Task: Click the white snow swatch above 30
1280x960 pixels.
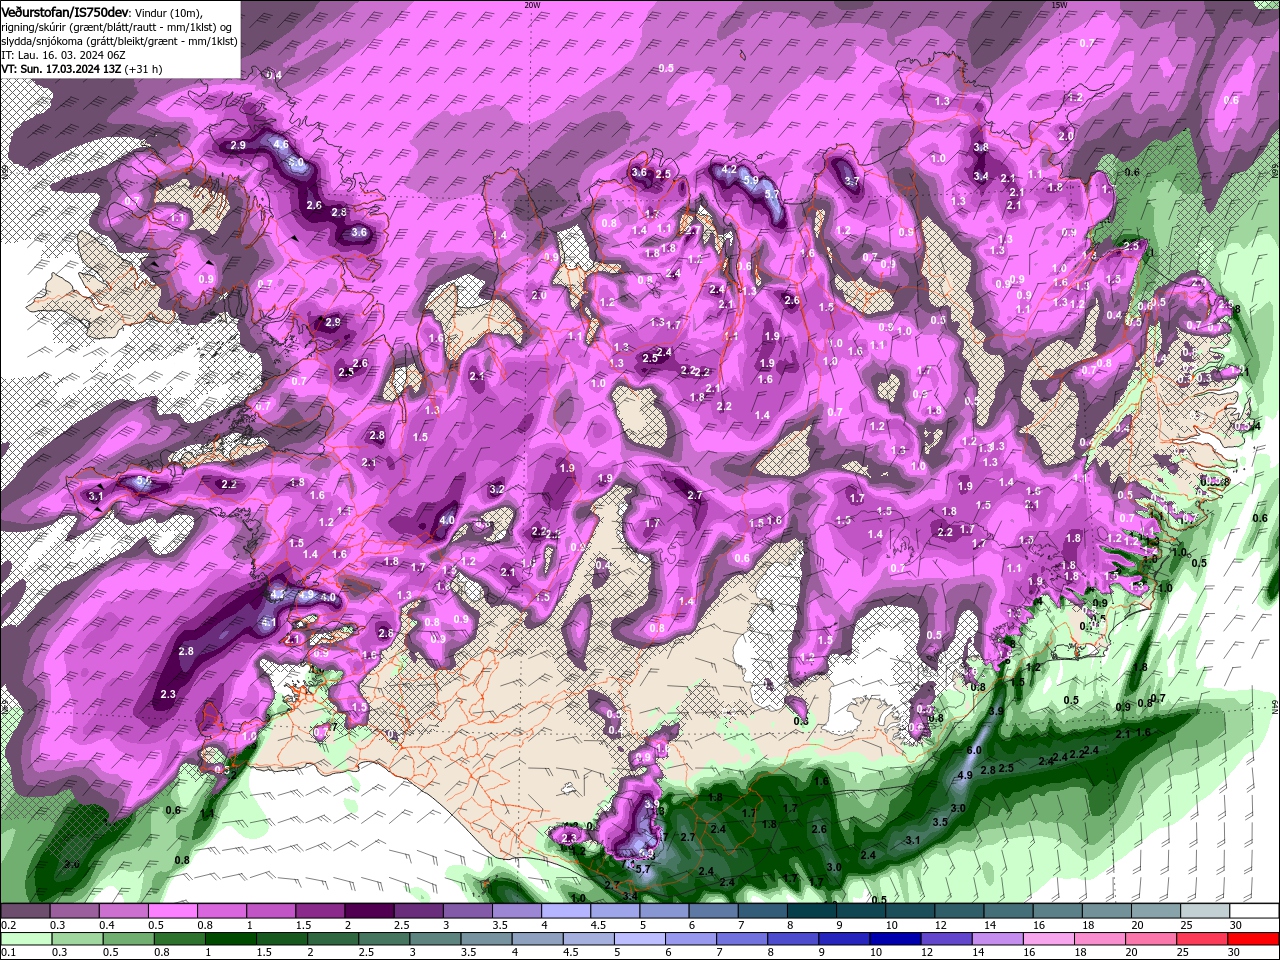Action: (x=1255, y=911)
